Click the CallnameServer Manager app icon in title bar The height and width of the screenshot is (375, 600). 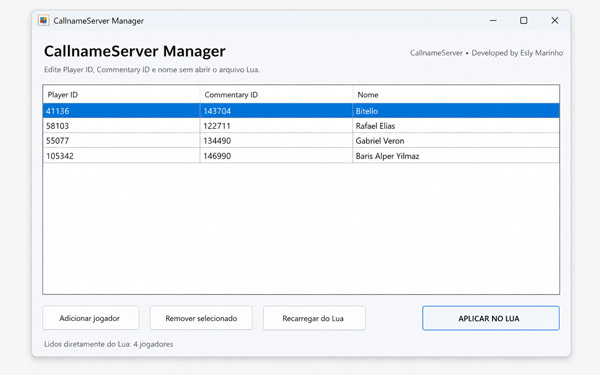(44, 21)
